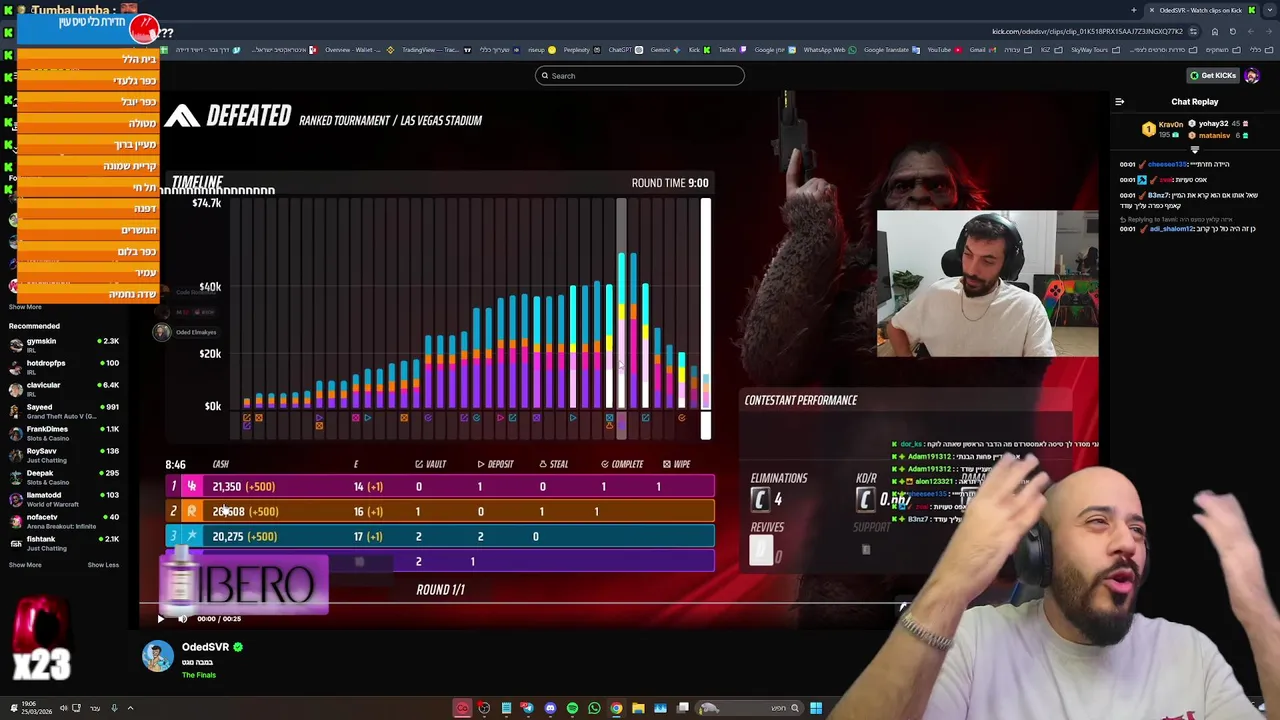
Task: Open the Get KICKs button
Action: 1213,76
